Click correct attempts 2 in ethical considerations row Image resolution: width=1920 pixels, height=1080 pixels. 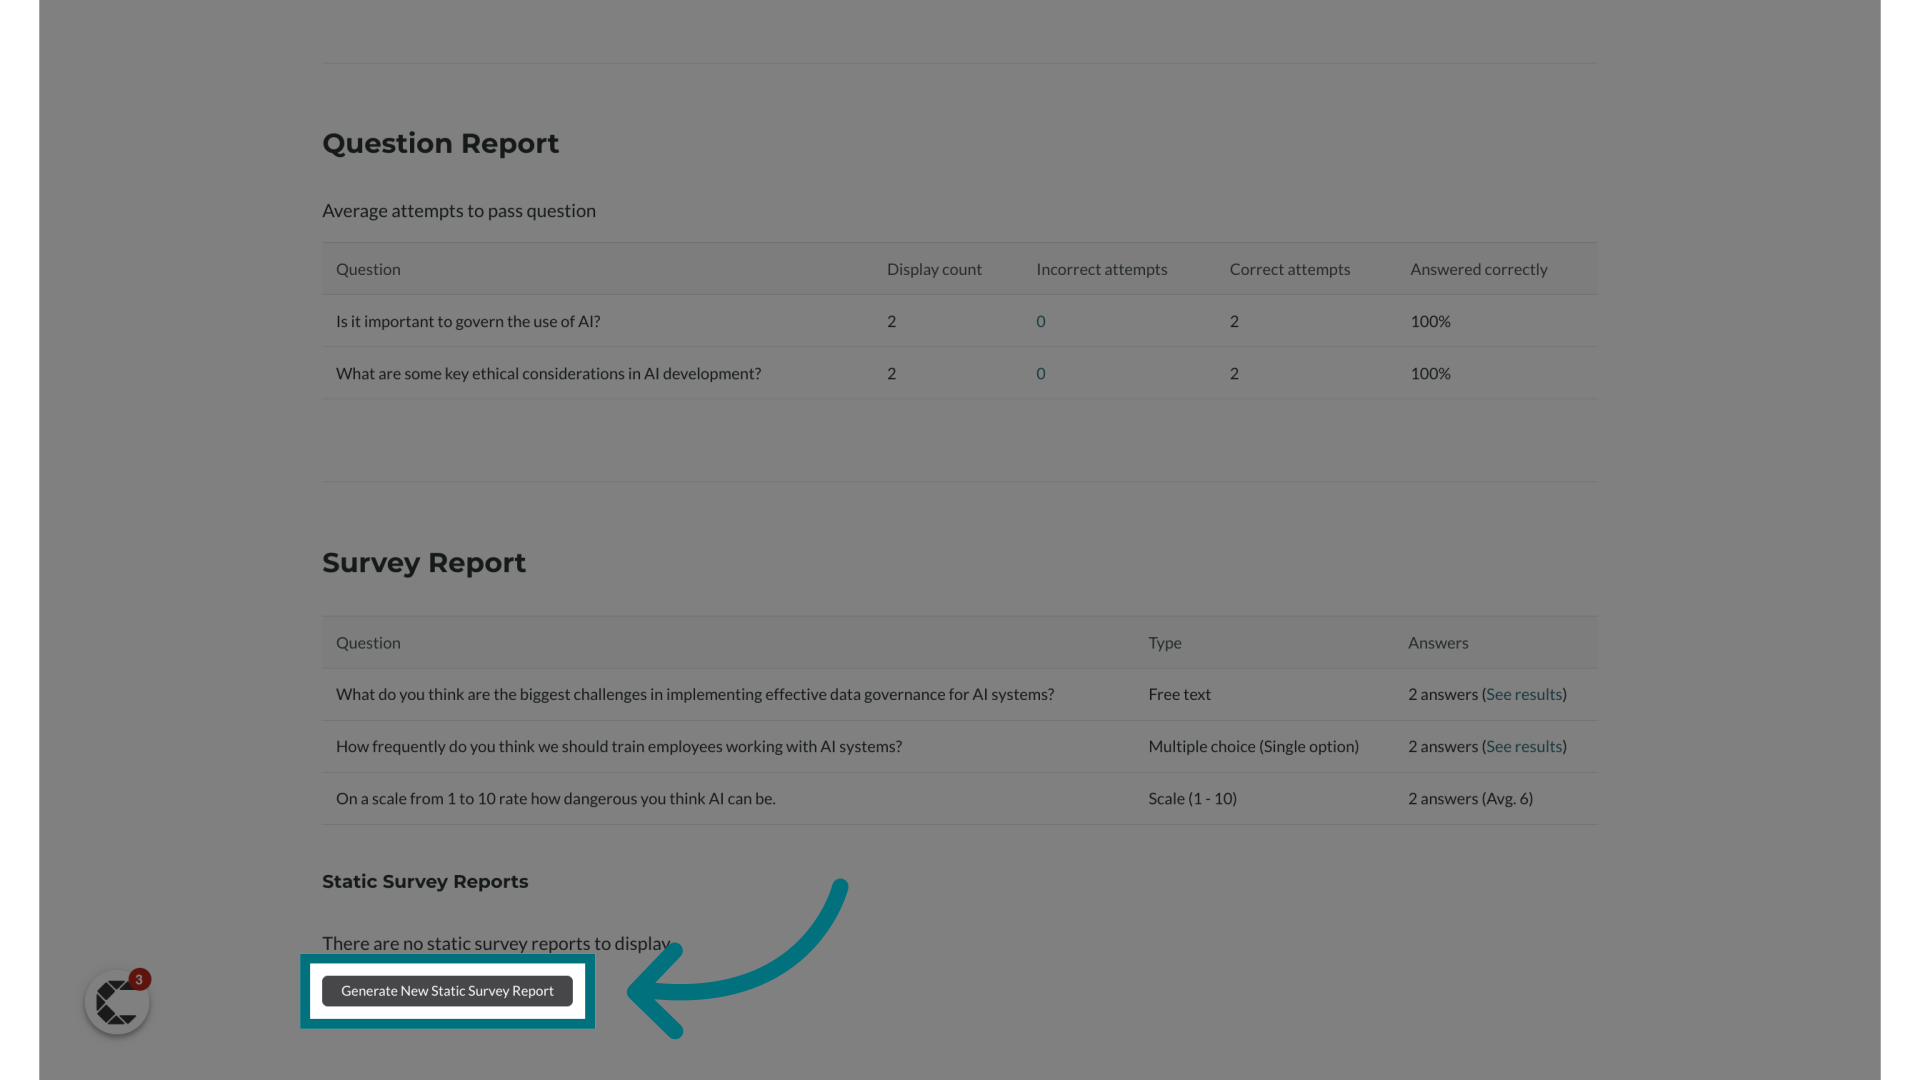(x=1234, y=373)
